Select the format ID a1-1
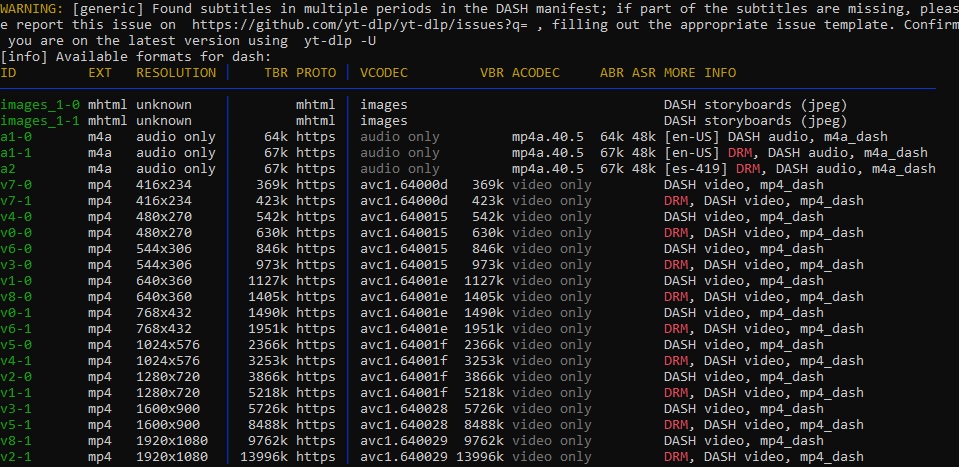This screenshot has width=959, height=467. coord(16,153)
